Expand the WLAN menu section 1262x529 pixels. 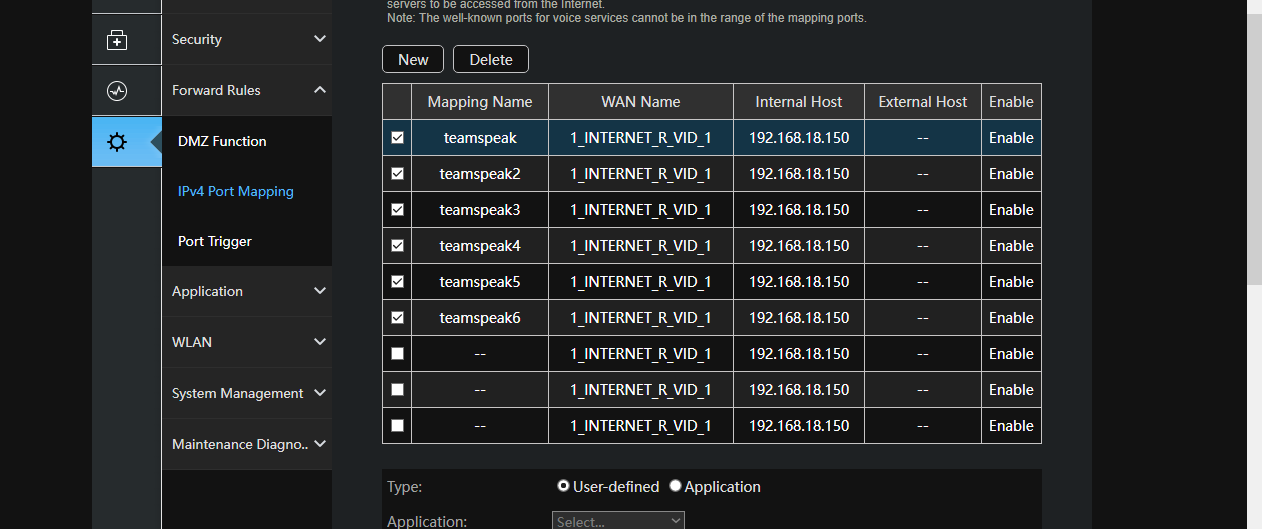click(246, 342)
